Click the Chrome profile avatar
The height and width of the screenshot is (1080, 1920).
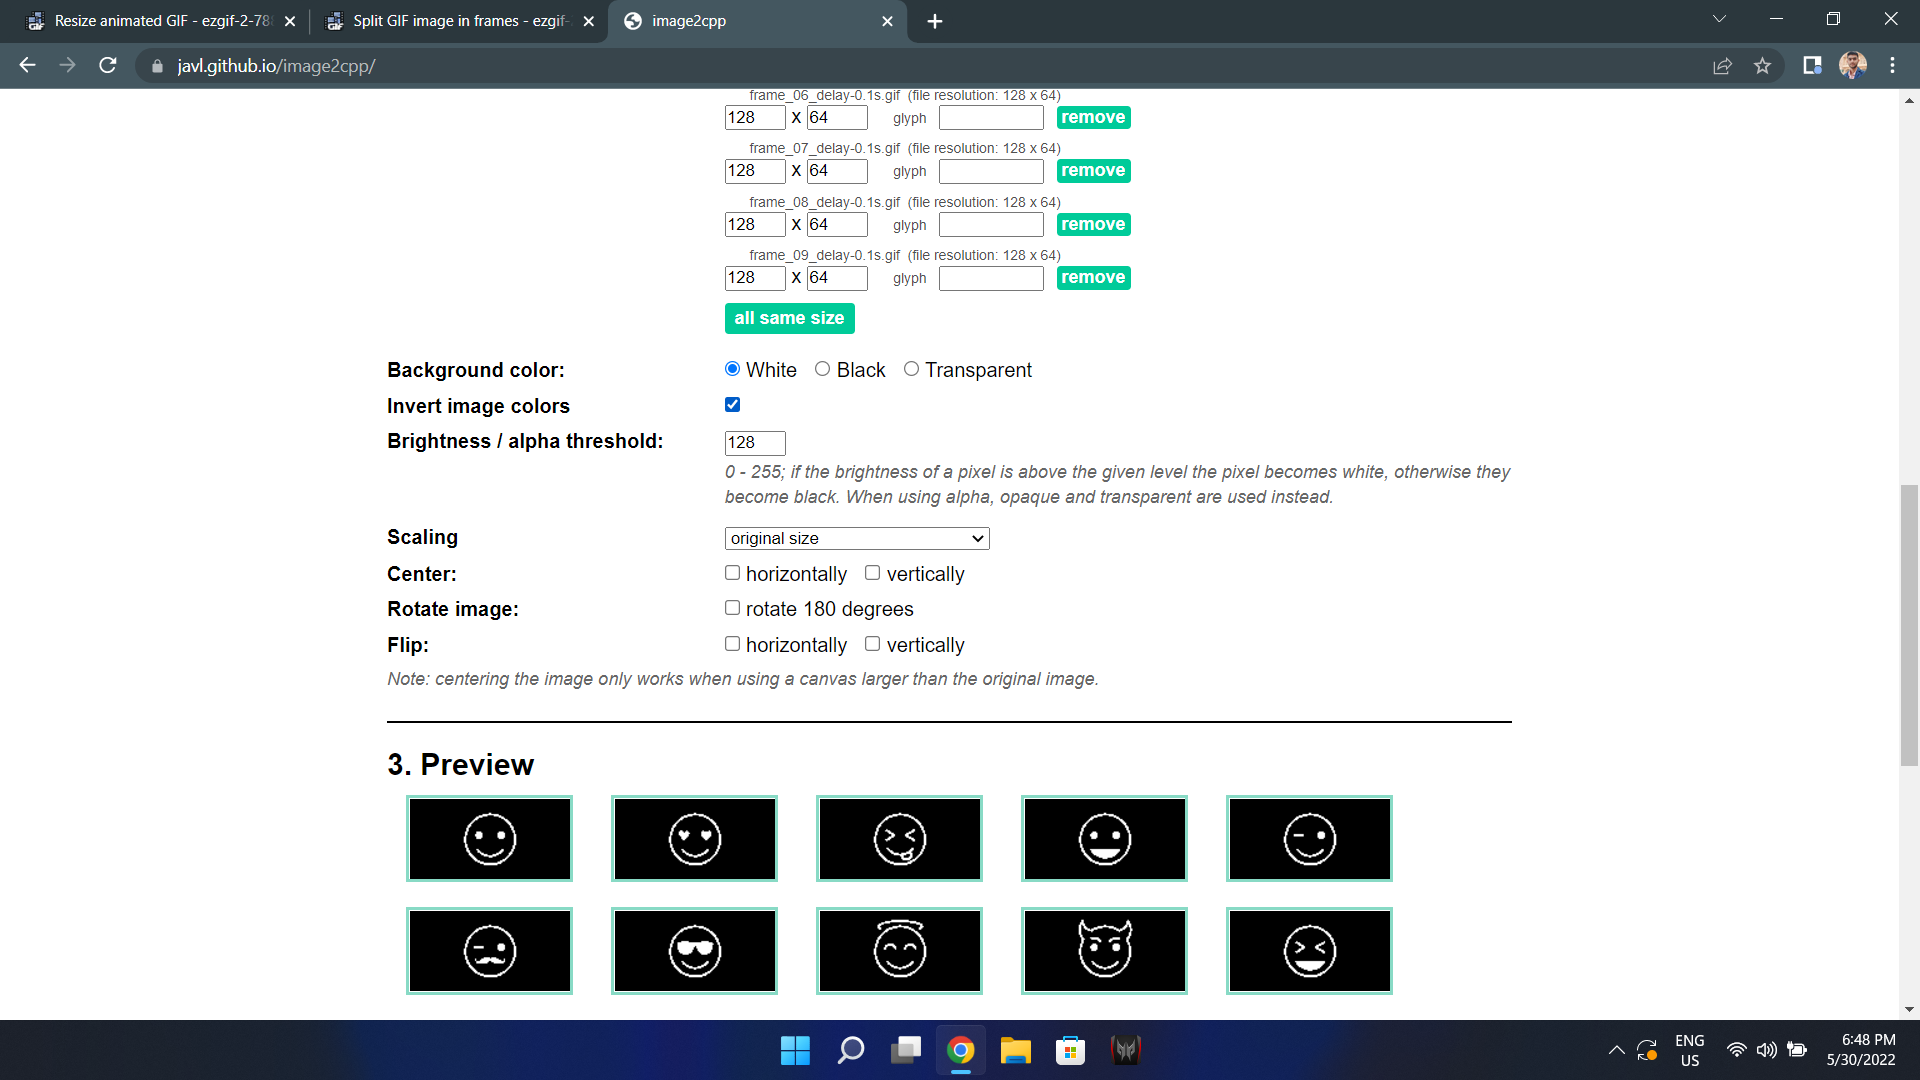[1853, 65]
